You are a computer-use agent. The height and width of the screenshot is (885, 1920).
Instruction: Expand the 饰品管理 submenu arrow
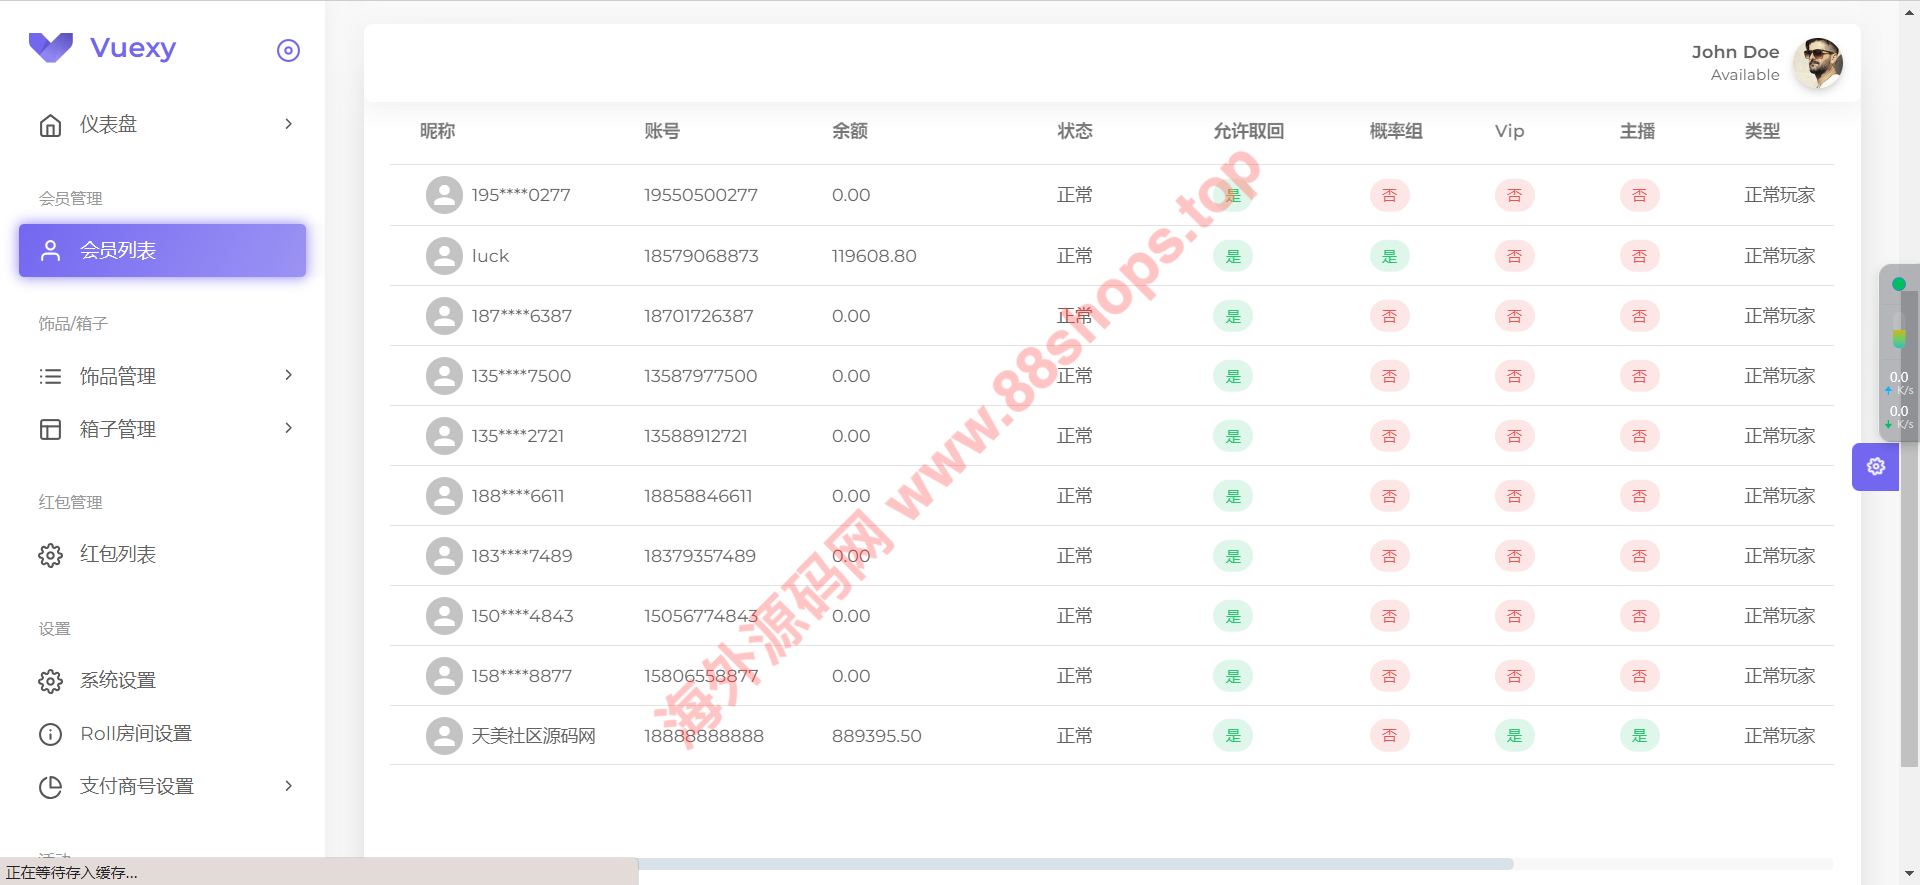click(288, 375)
